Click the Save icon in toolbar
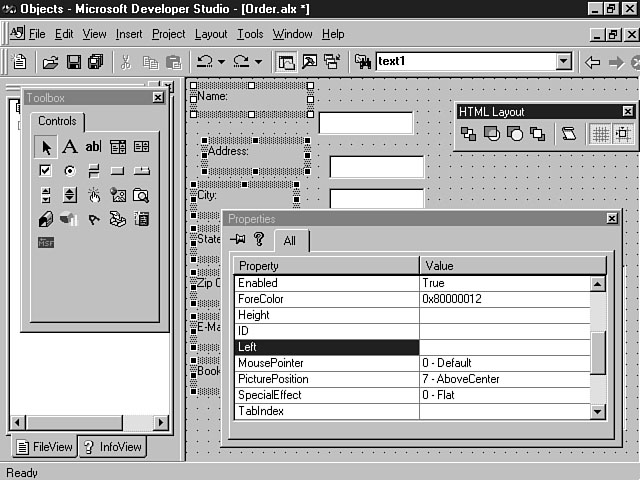The height and width of the screenshot is (480, 640). (73, 62)
